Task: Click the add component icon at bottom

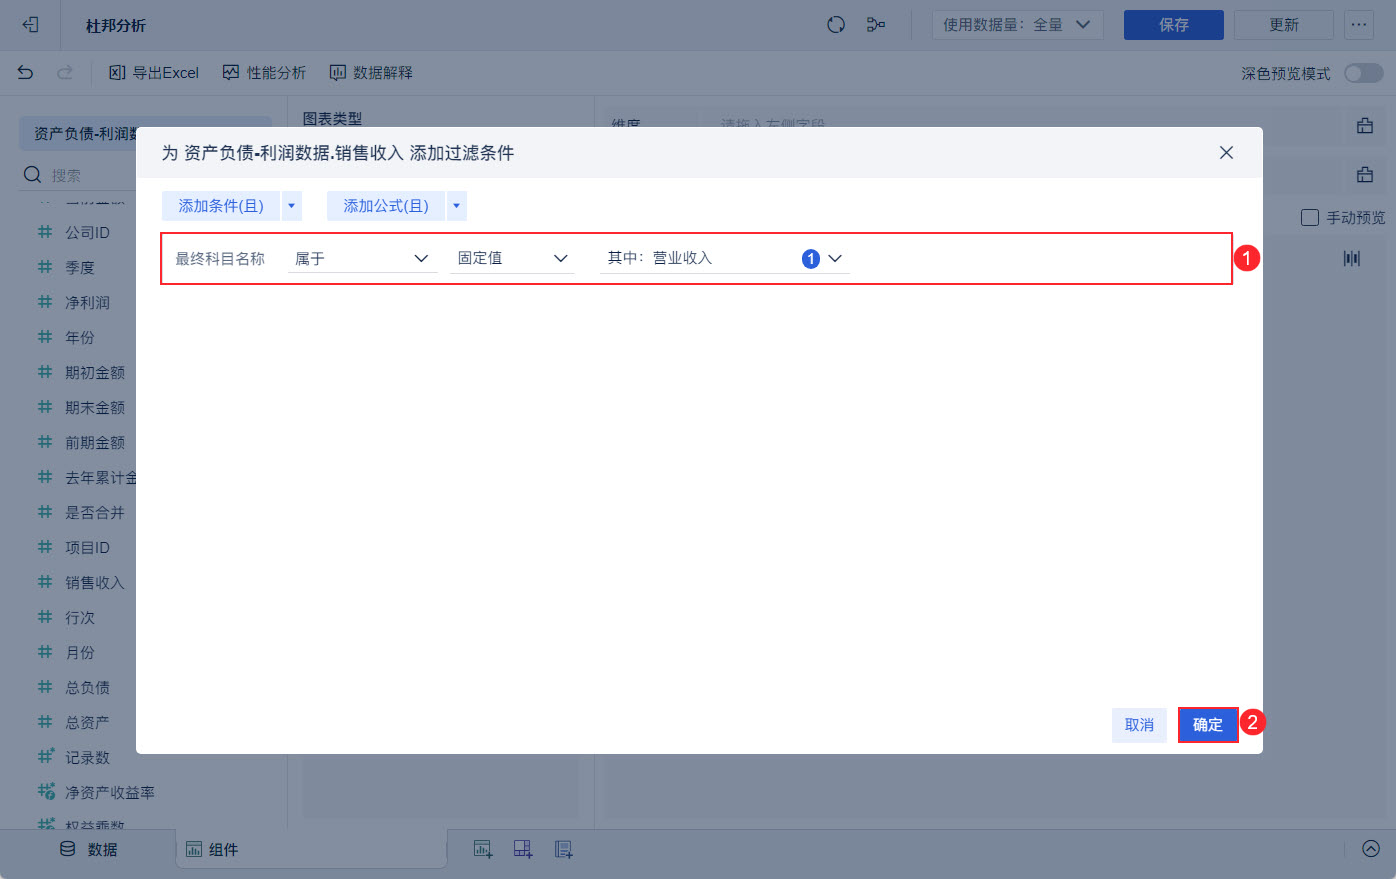Action: tap(483, 849)
